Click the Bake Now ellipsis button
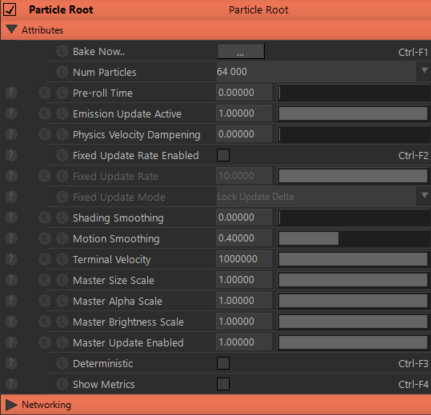The height and width of the screenshot is (415, 431). point(241,51)
